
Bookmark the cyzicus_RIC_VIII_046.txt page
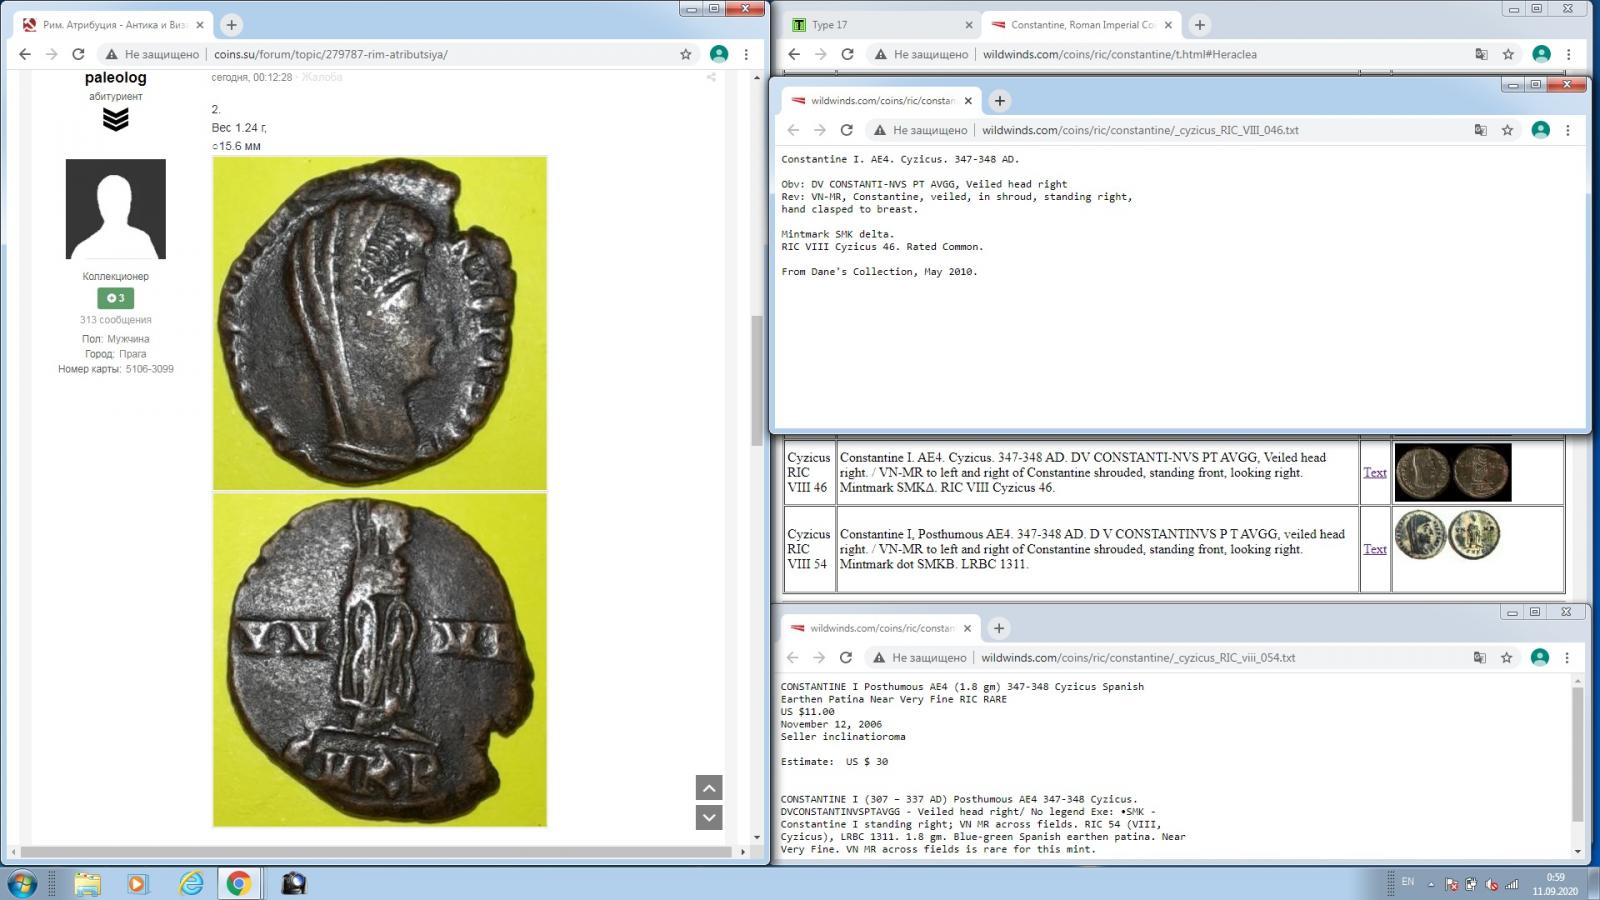coord(1507,130)
